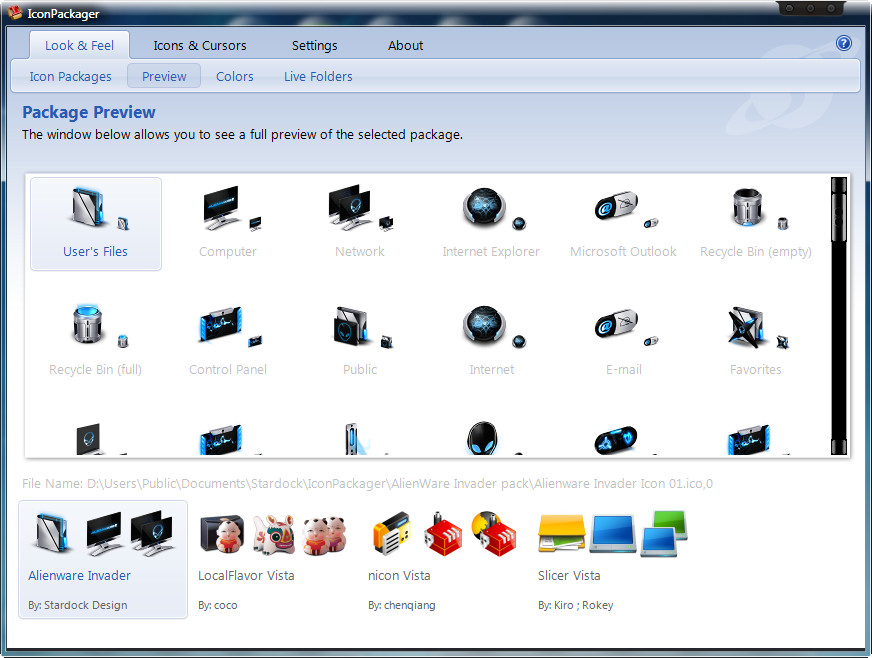Screen dimensions: 872x658
Task: Select the User's Files icon preview
Action: pos(96,224)
